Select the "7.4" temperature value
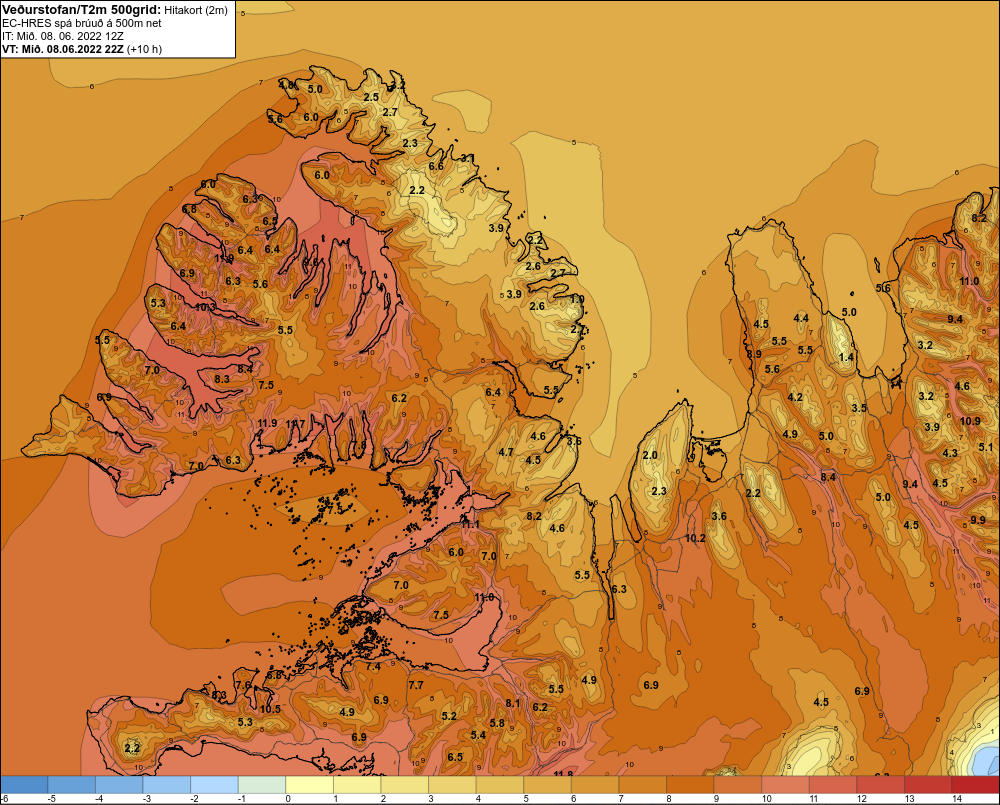 pyautogui.click(x=373, y=666)
